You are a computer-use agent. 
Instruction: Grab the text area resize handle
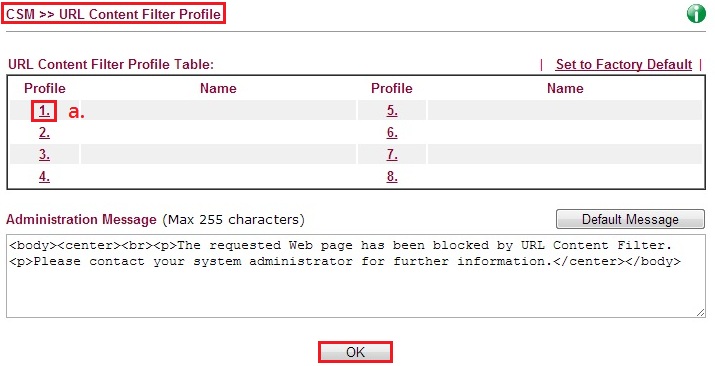pyautogui.click(x=700, y=313)
